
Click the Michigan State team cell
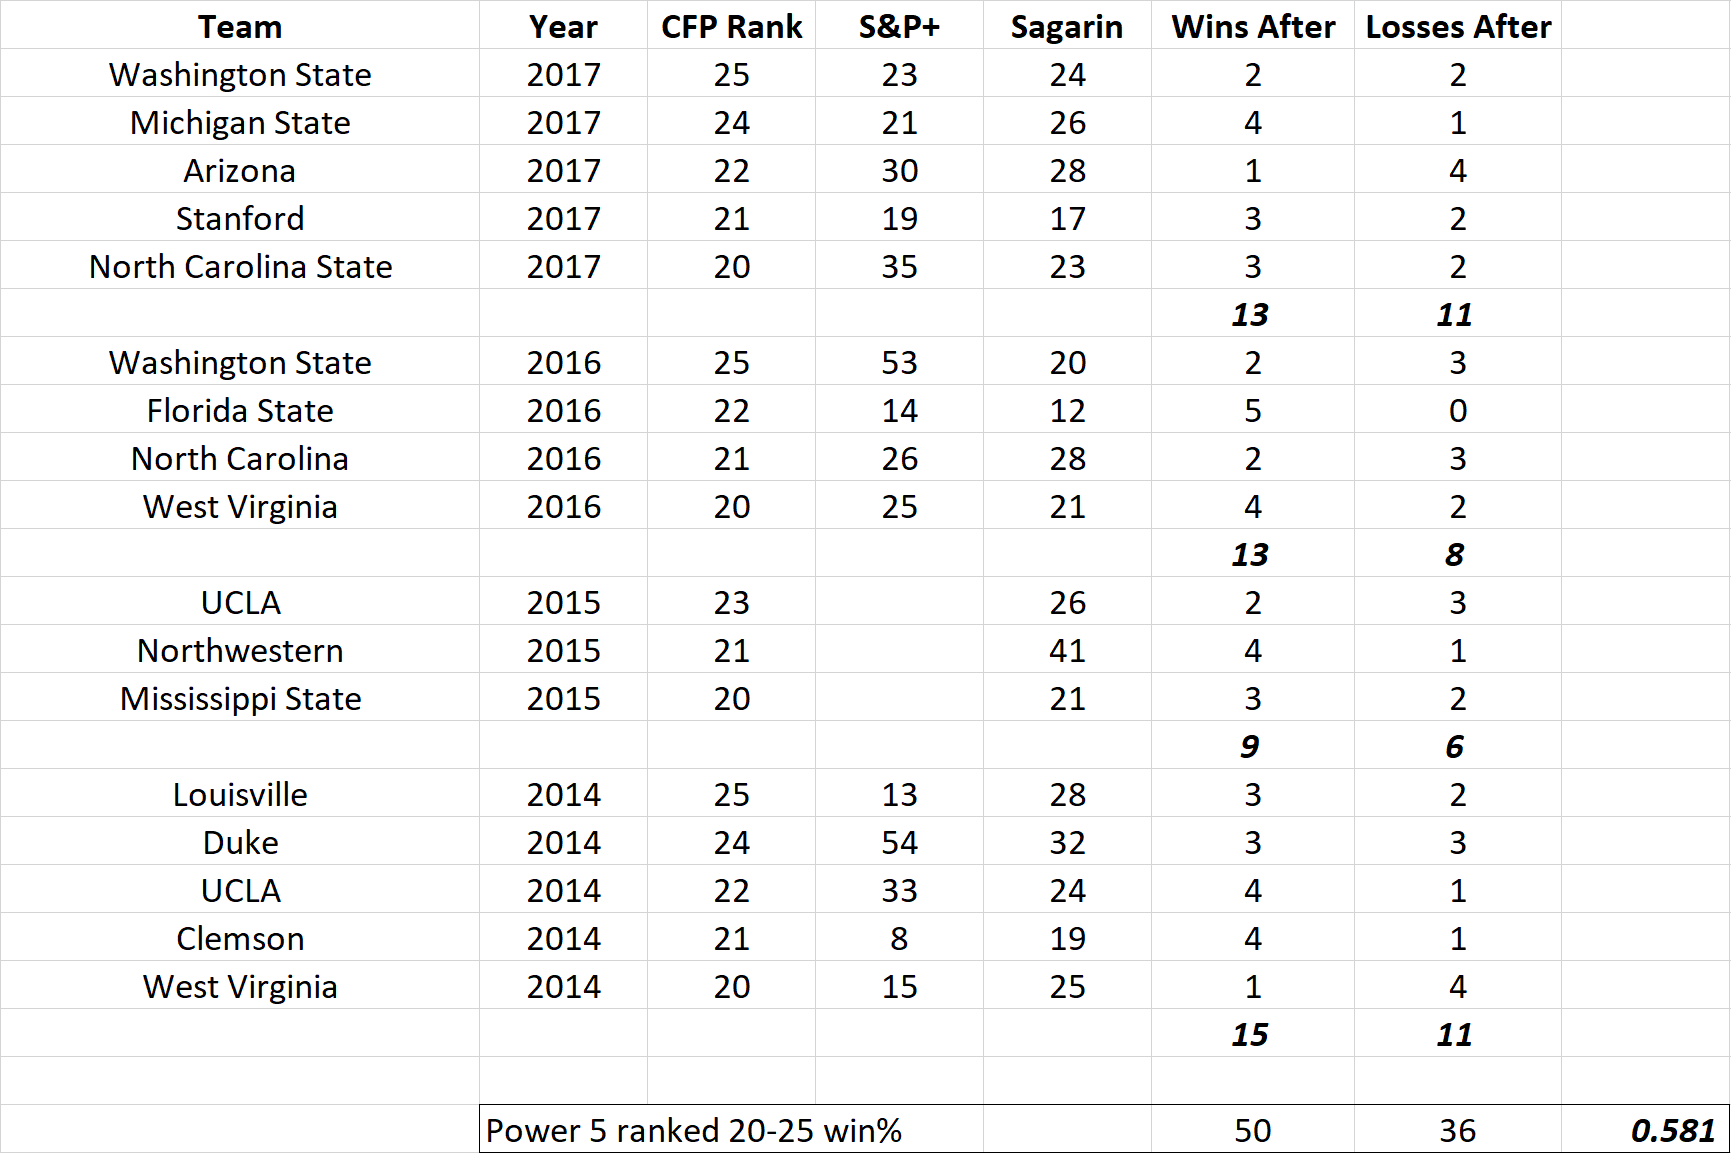tap(240, 121)
